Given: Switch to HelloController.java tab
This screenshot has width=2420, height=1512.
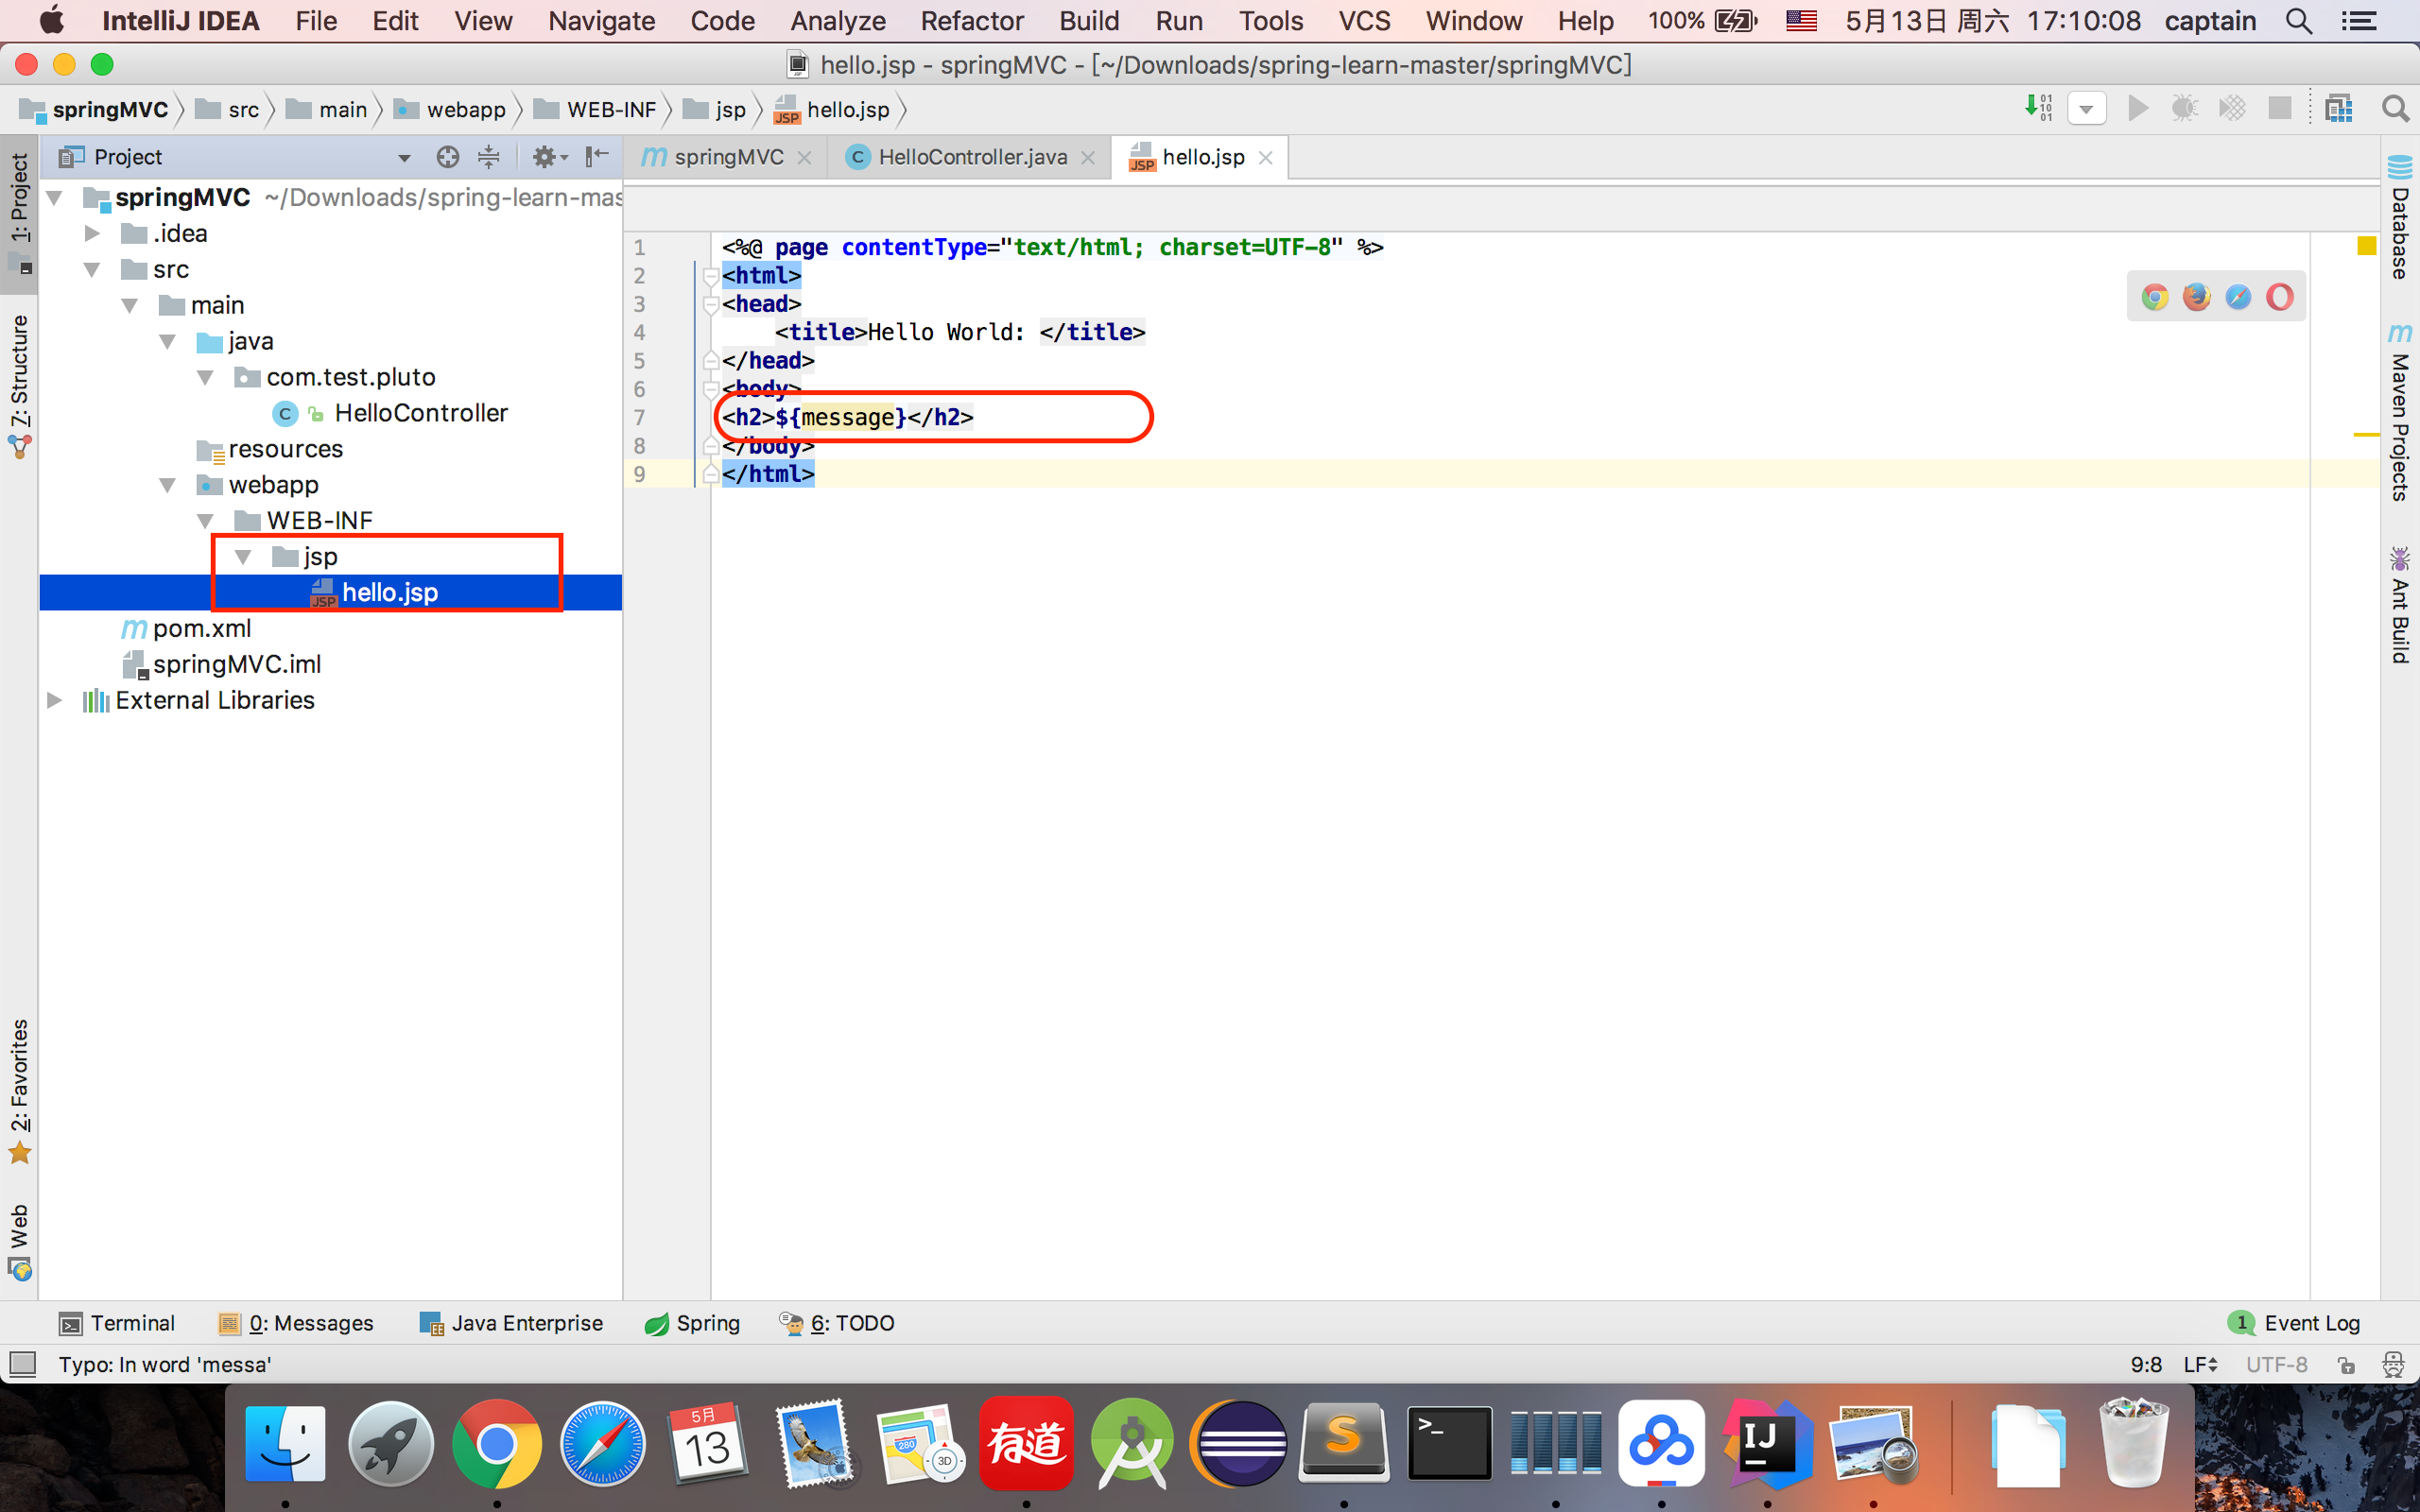Looking at the screenshot, I should [x=971, y=157].
